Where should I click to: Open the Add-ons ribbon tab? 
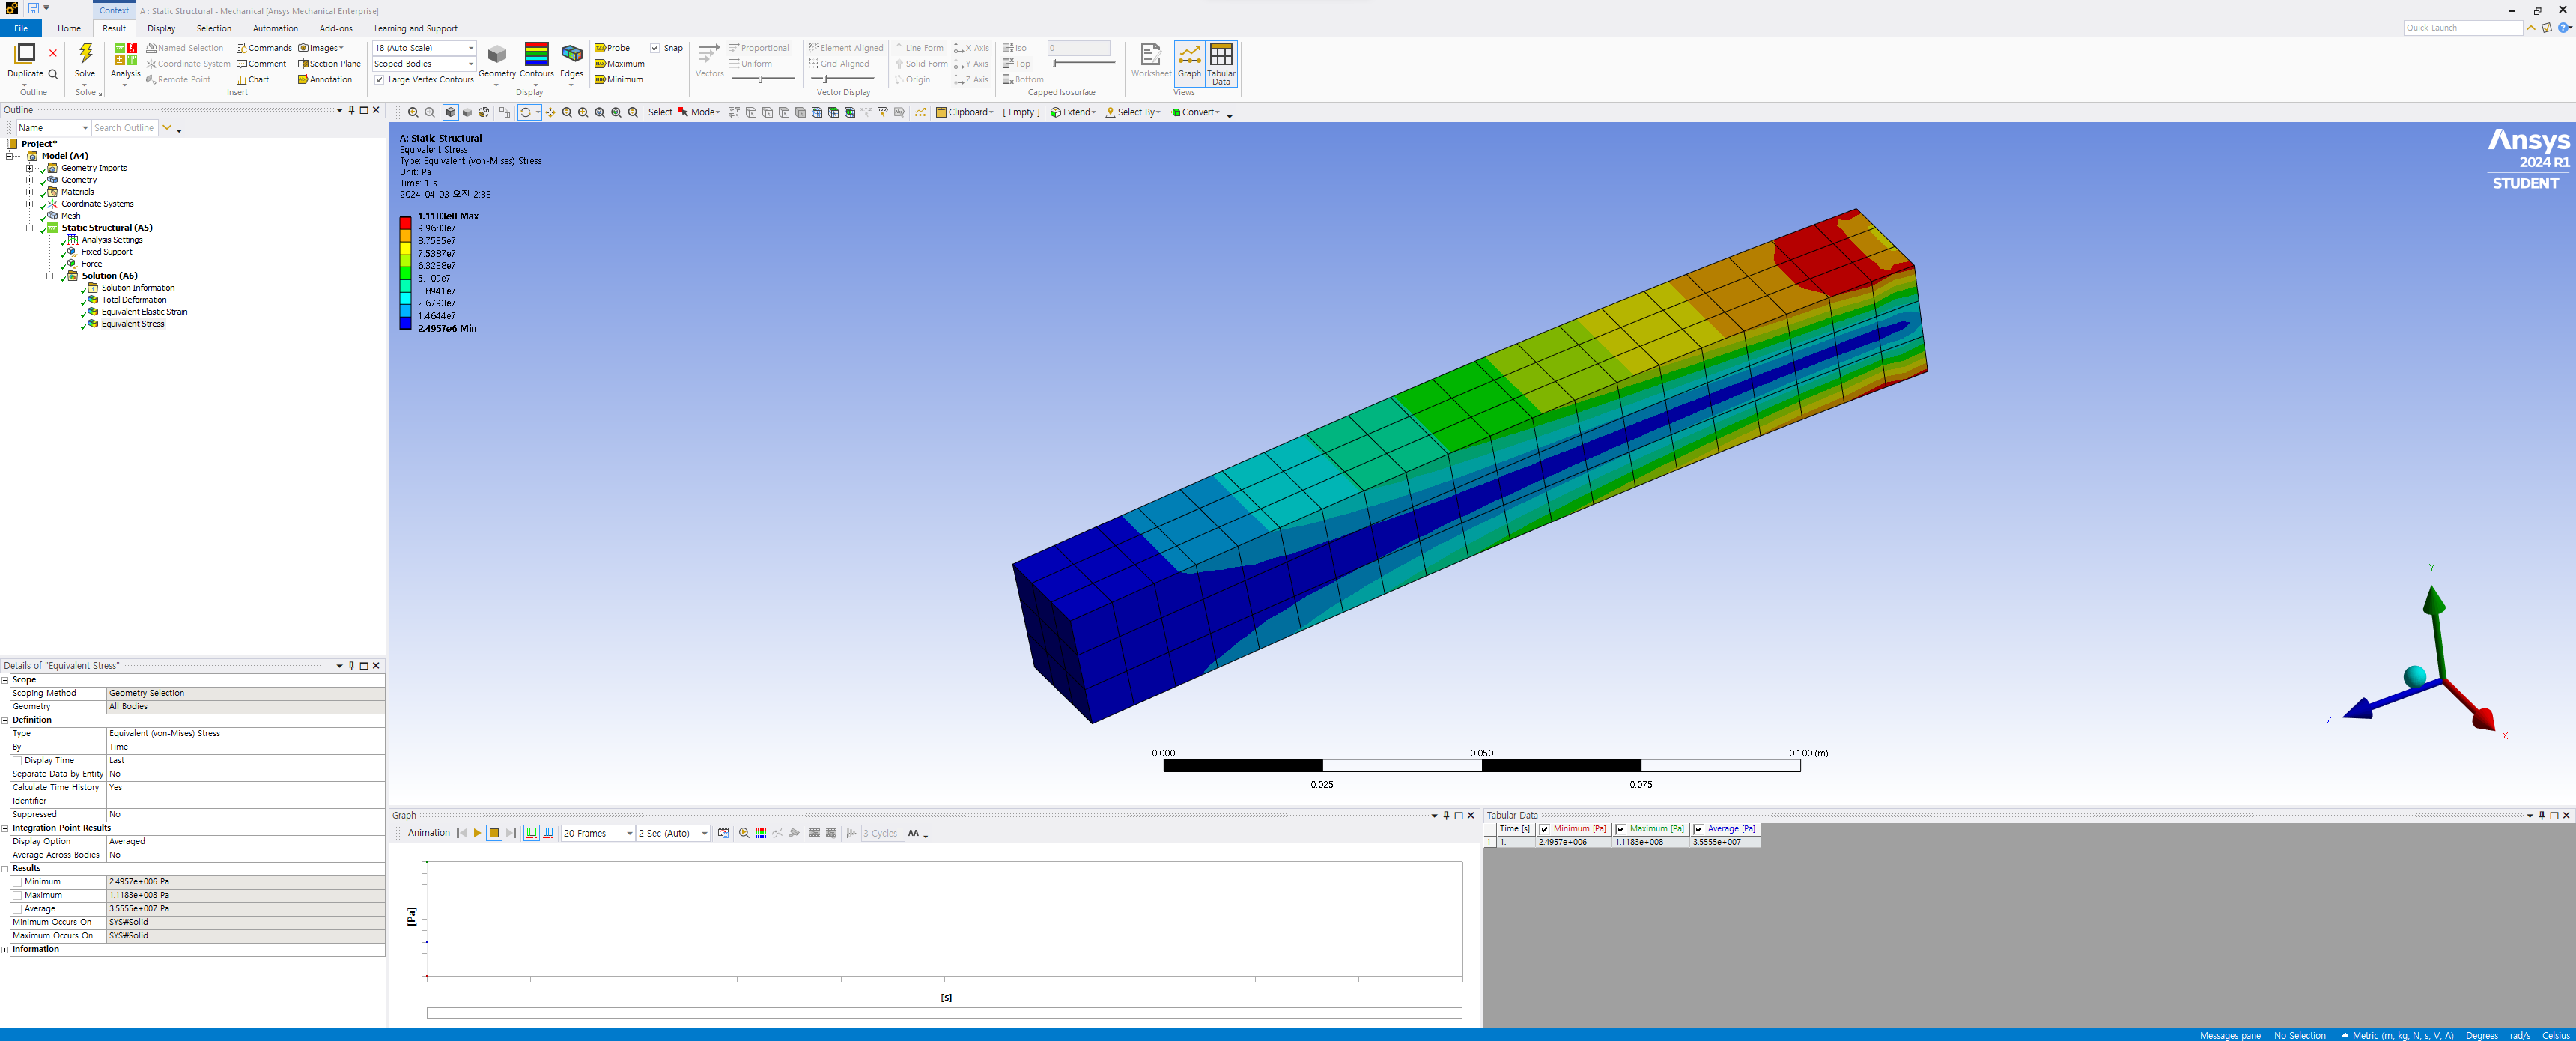point(336,29)
